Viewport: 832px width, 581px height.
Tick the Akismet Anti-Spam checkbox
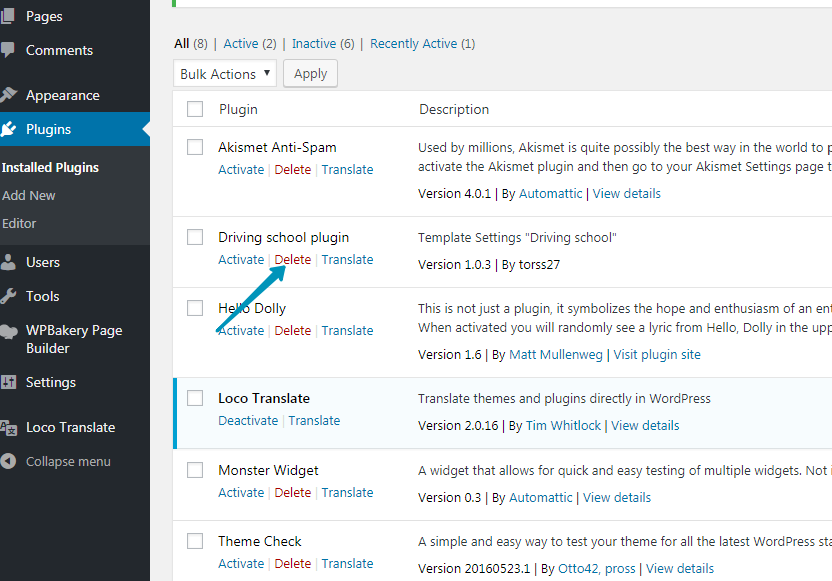coord(195,147)
